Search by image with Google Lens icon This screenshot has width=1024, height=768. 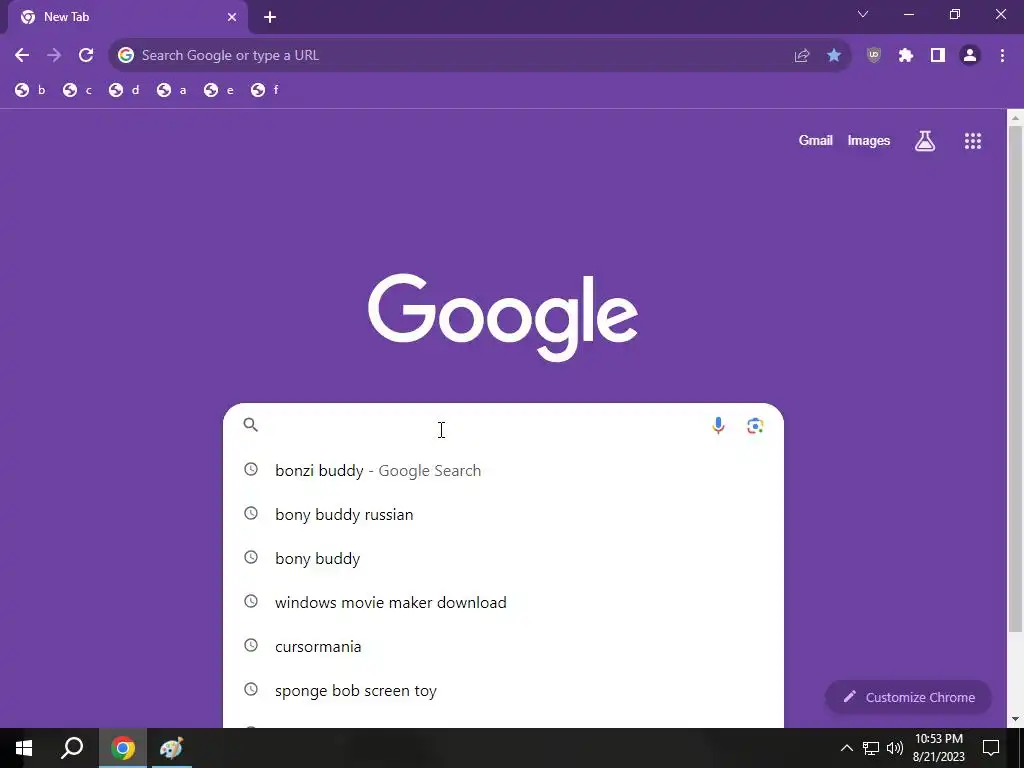point(755,426)
